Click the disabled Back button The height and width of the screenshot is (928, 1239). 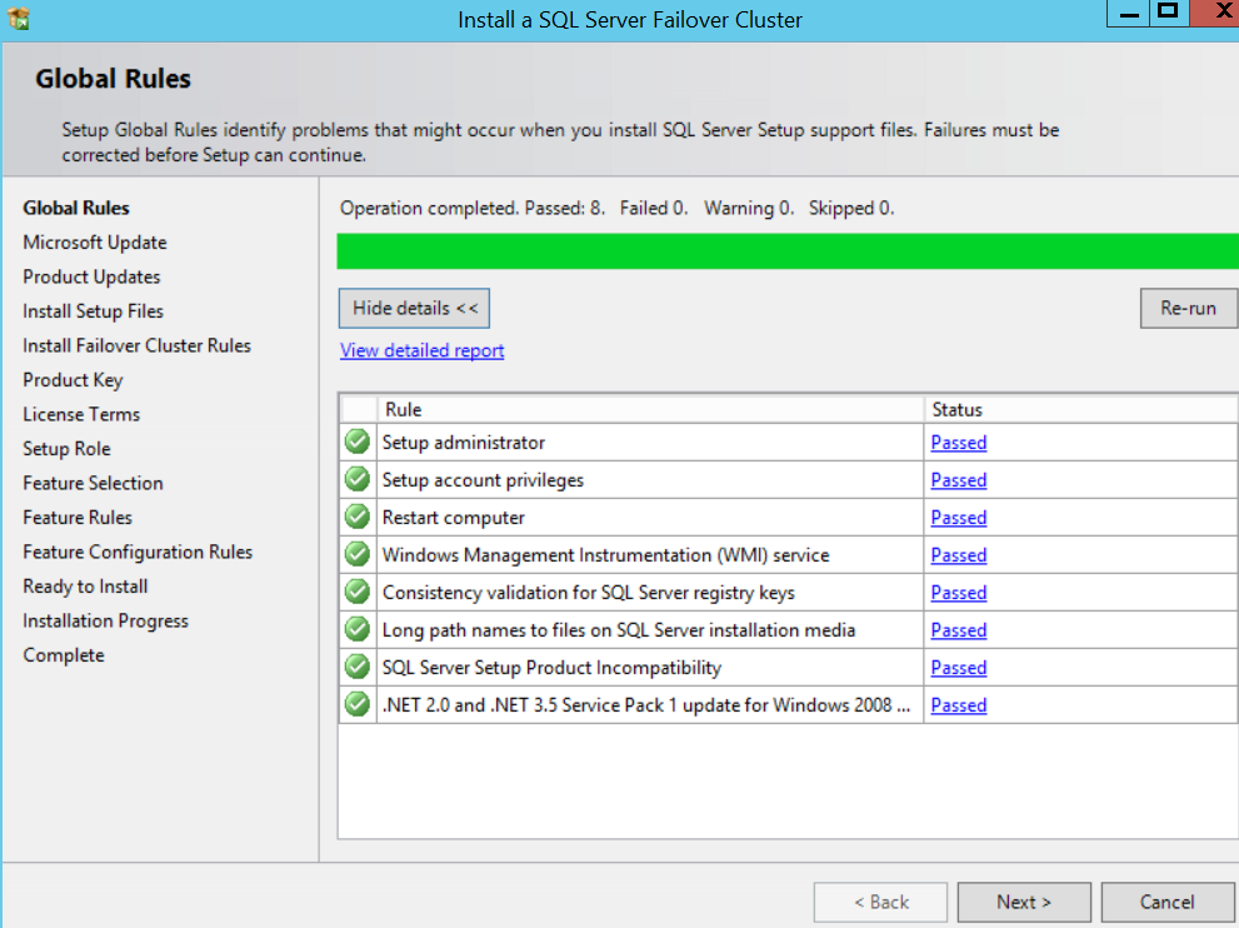point(881,902)
